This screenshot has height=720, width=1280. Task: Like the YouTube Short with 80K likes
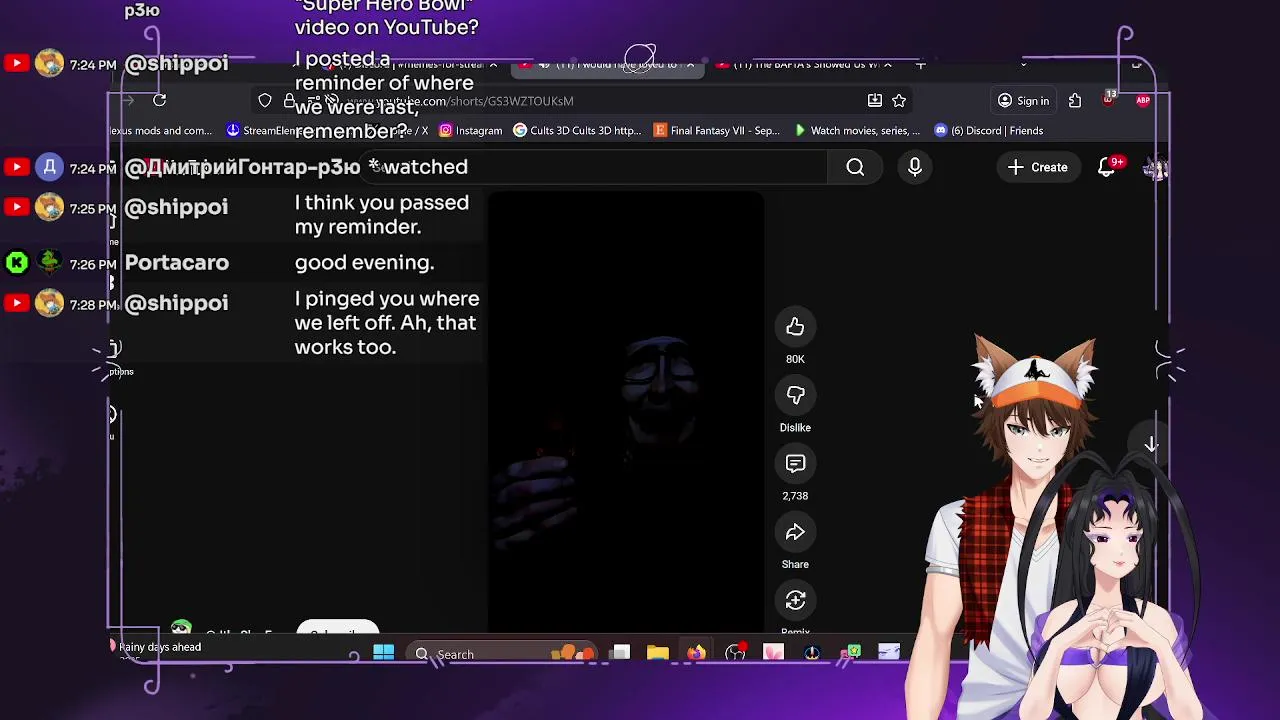(795, 327)
